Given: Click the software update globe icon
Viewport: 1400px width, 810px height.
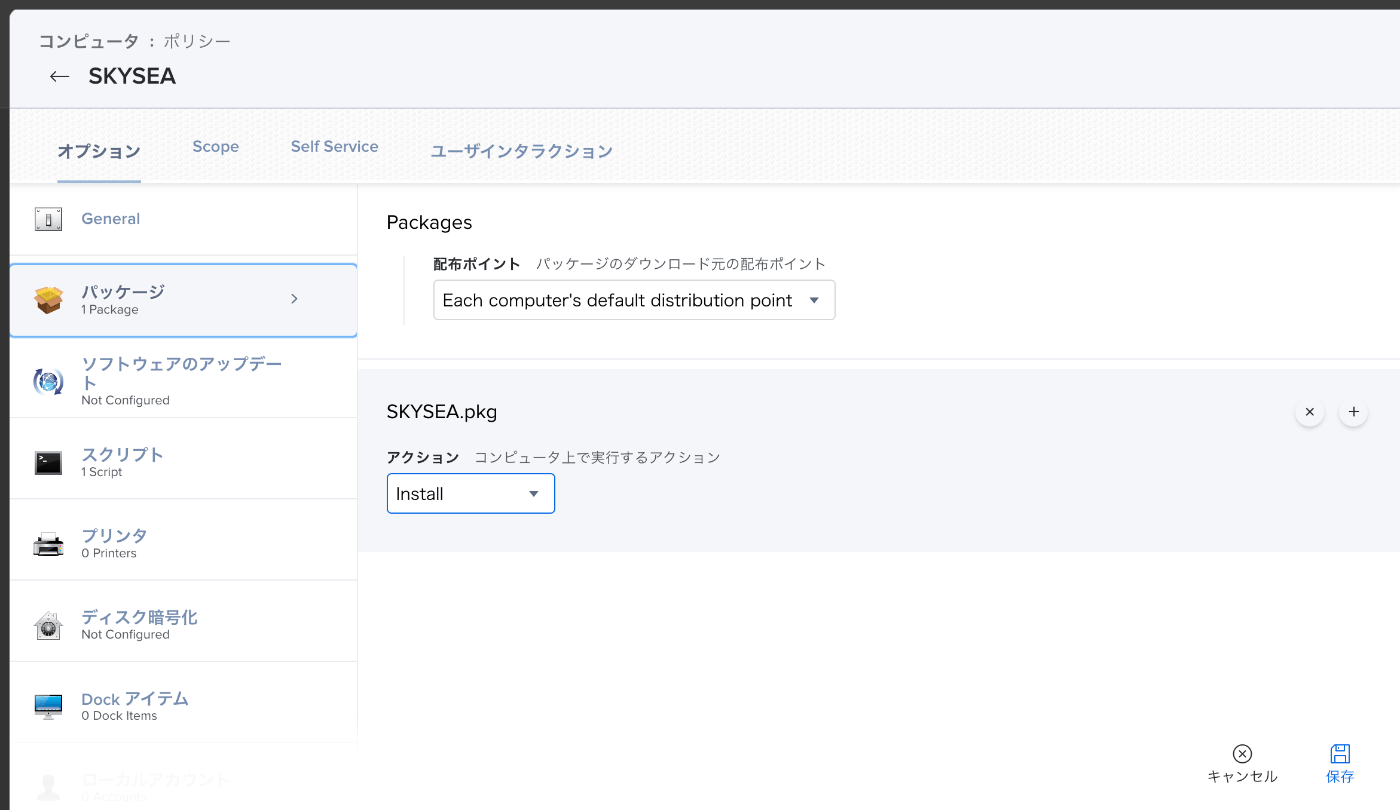Looking at the screenshot, I should pos(48,381).
